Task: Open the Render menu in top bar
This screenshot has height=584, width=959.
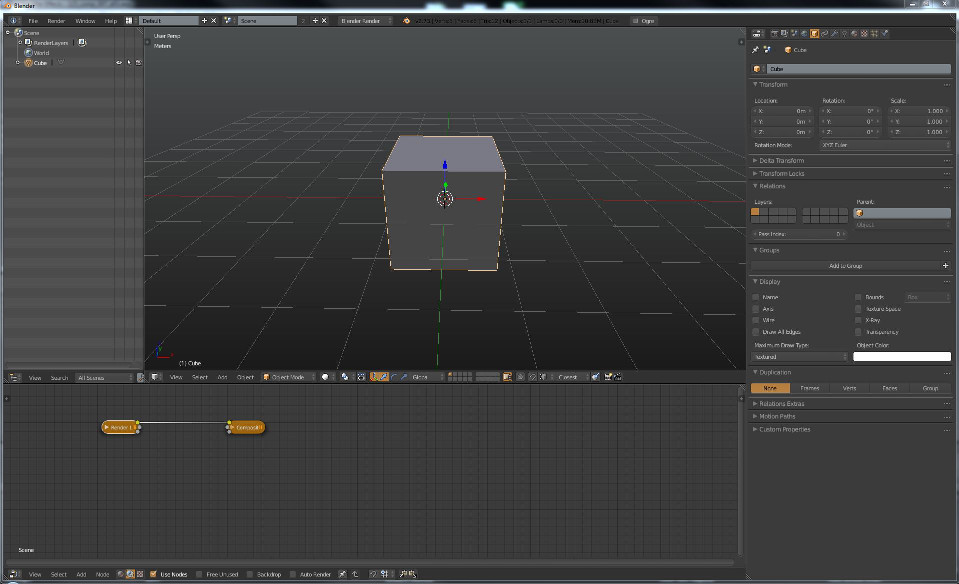Action: click(x=57, y=20)
